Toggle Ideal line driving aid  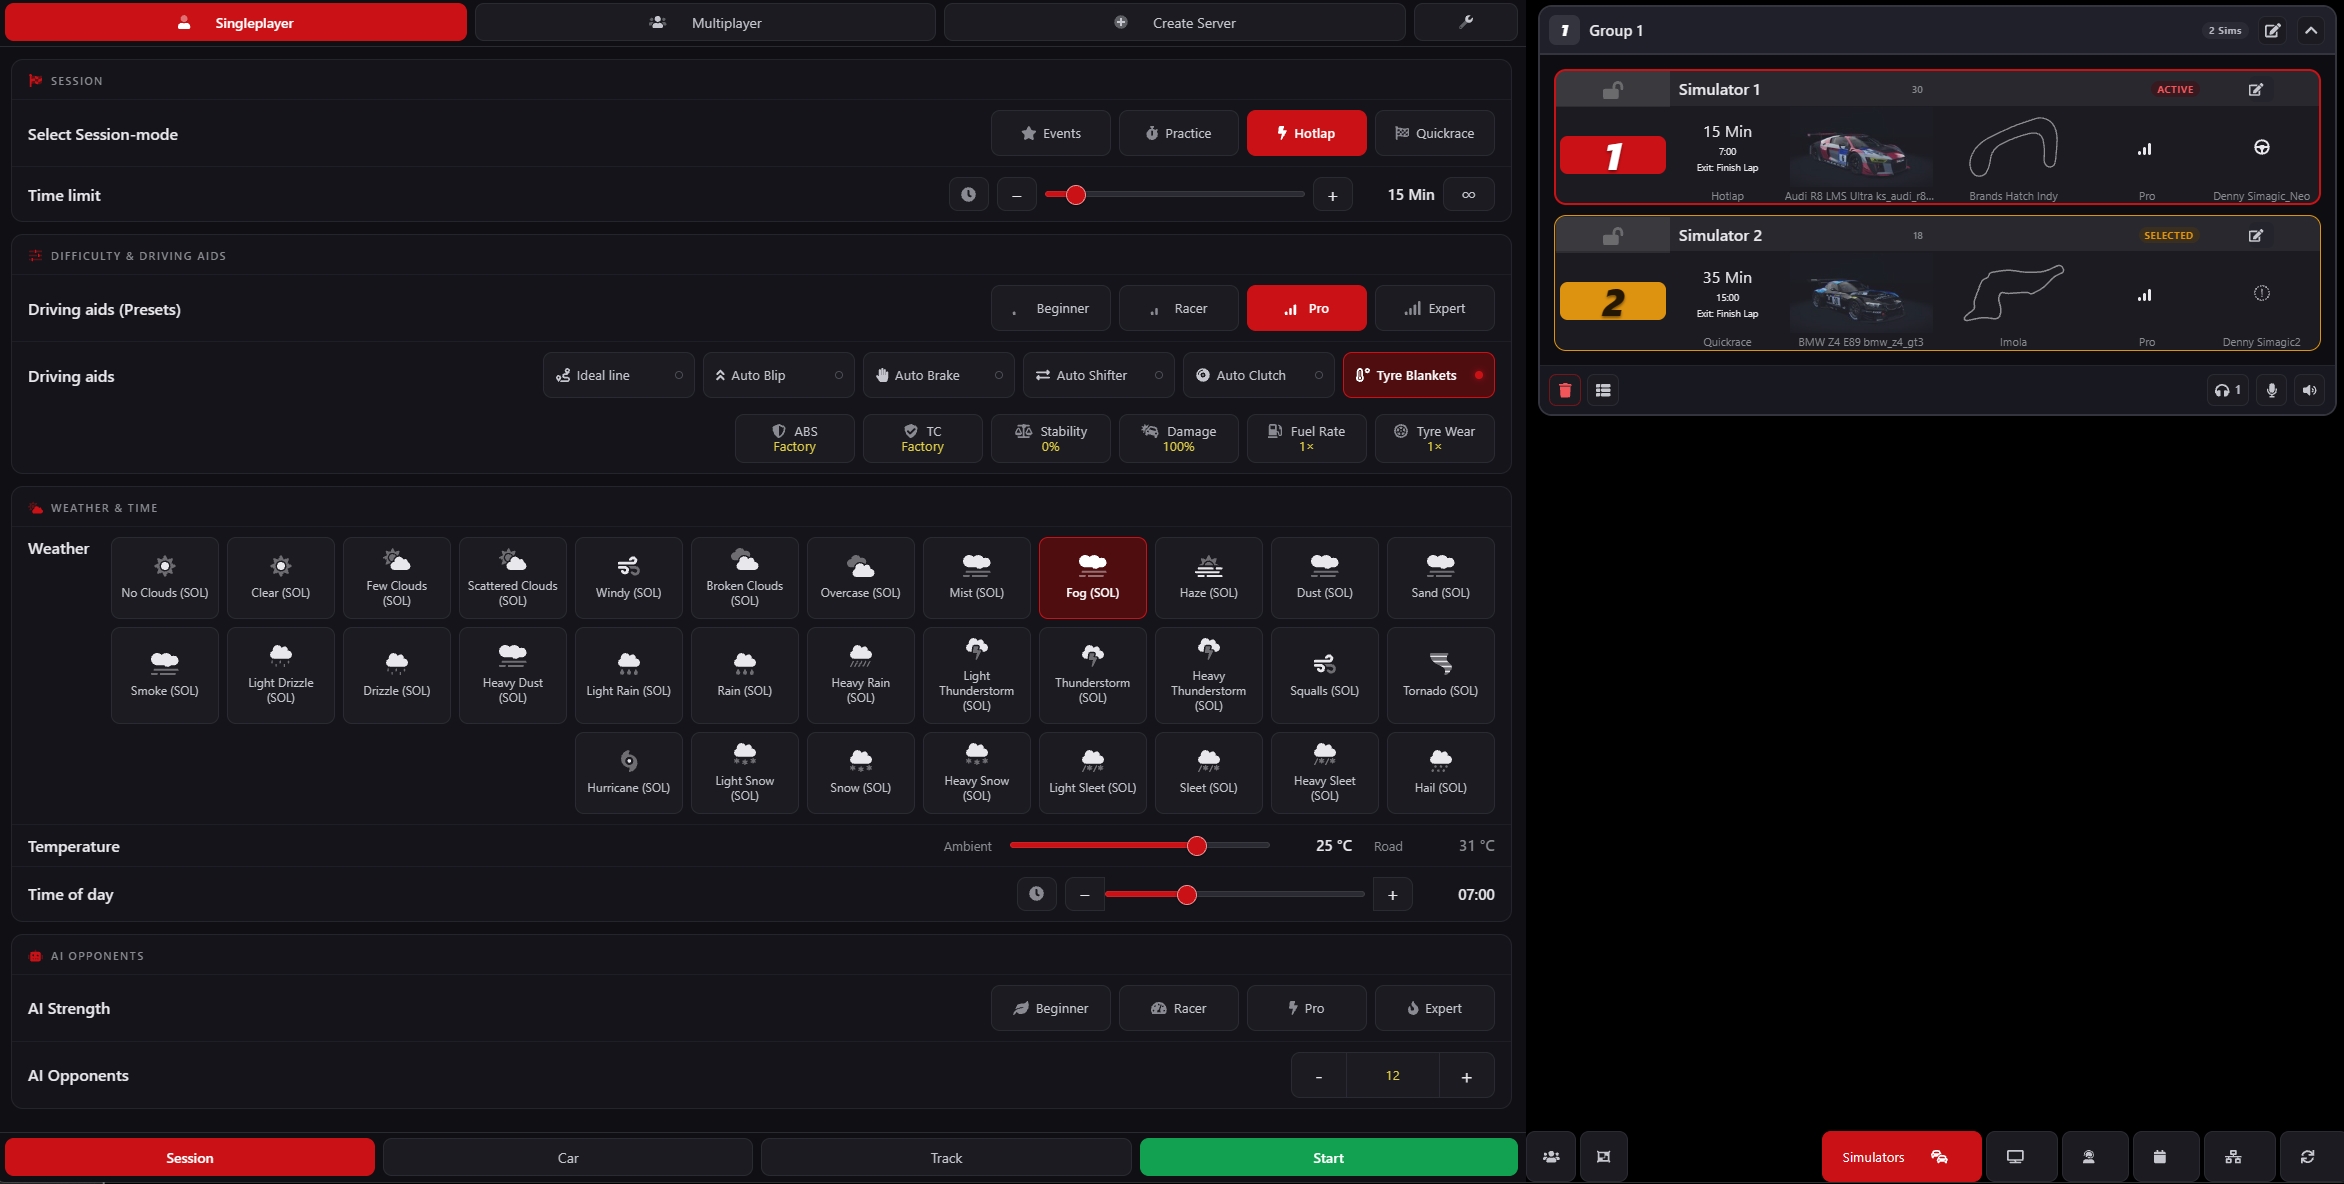tap(618, 375)
